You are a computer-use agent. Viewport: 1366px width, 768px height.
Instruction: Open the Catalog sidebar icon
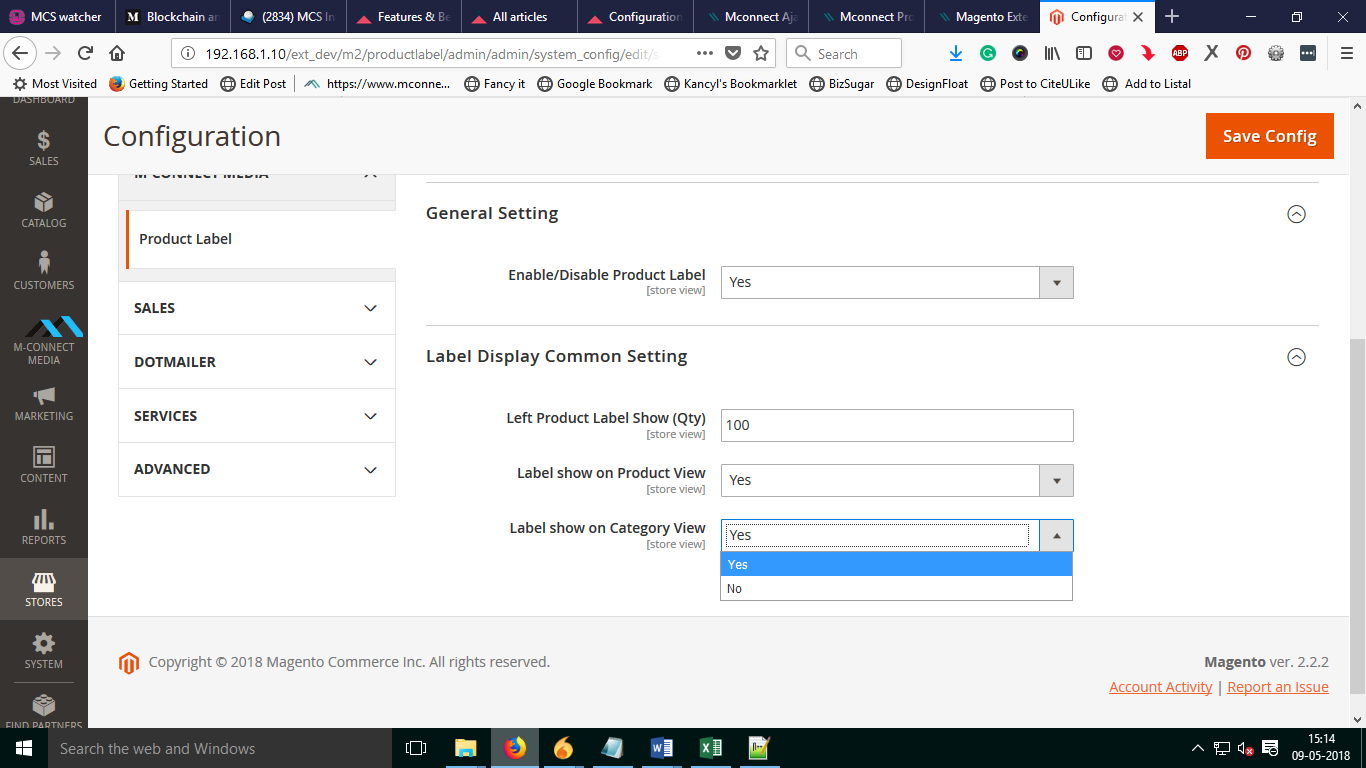(x=43, y=209)
